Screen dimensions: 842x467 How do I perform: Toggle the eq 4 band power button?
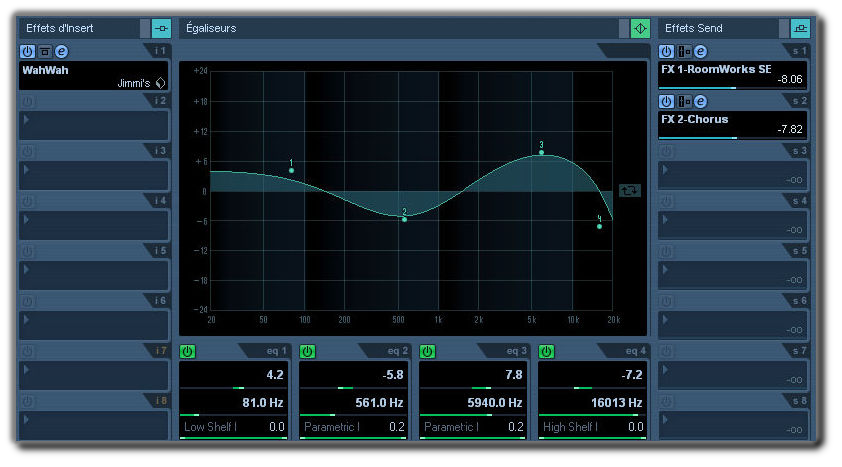point(546,351)
